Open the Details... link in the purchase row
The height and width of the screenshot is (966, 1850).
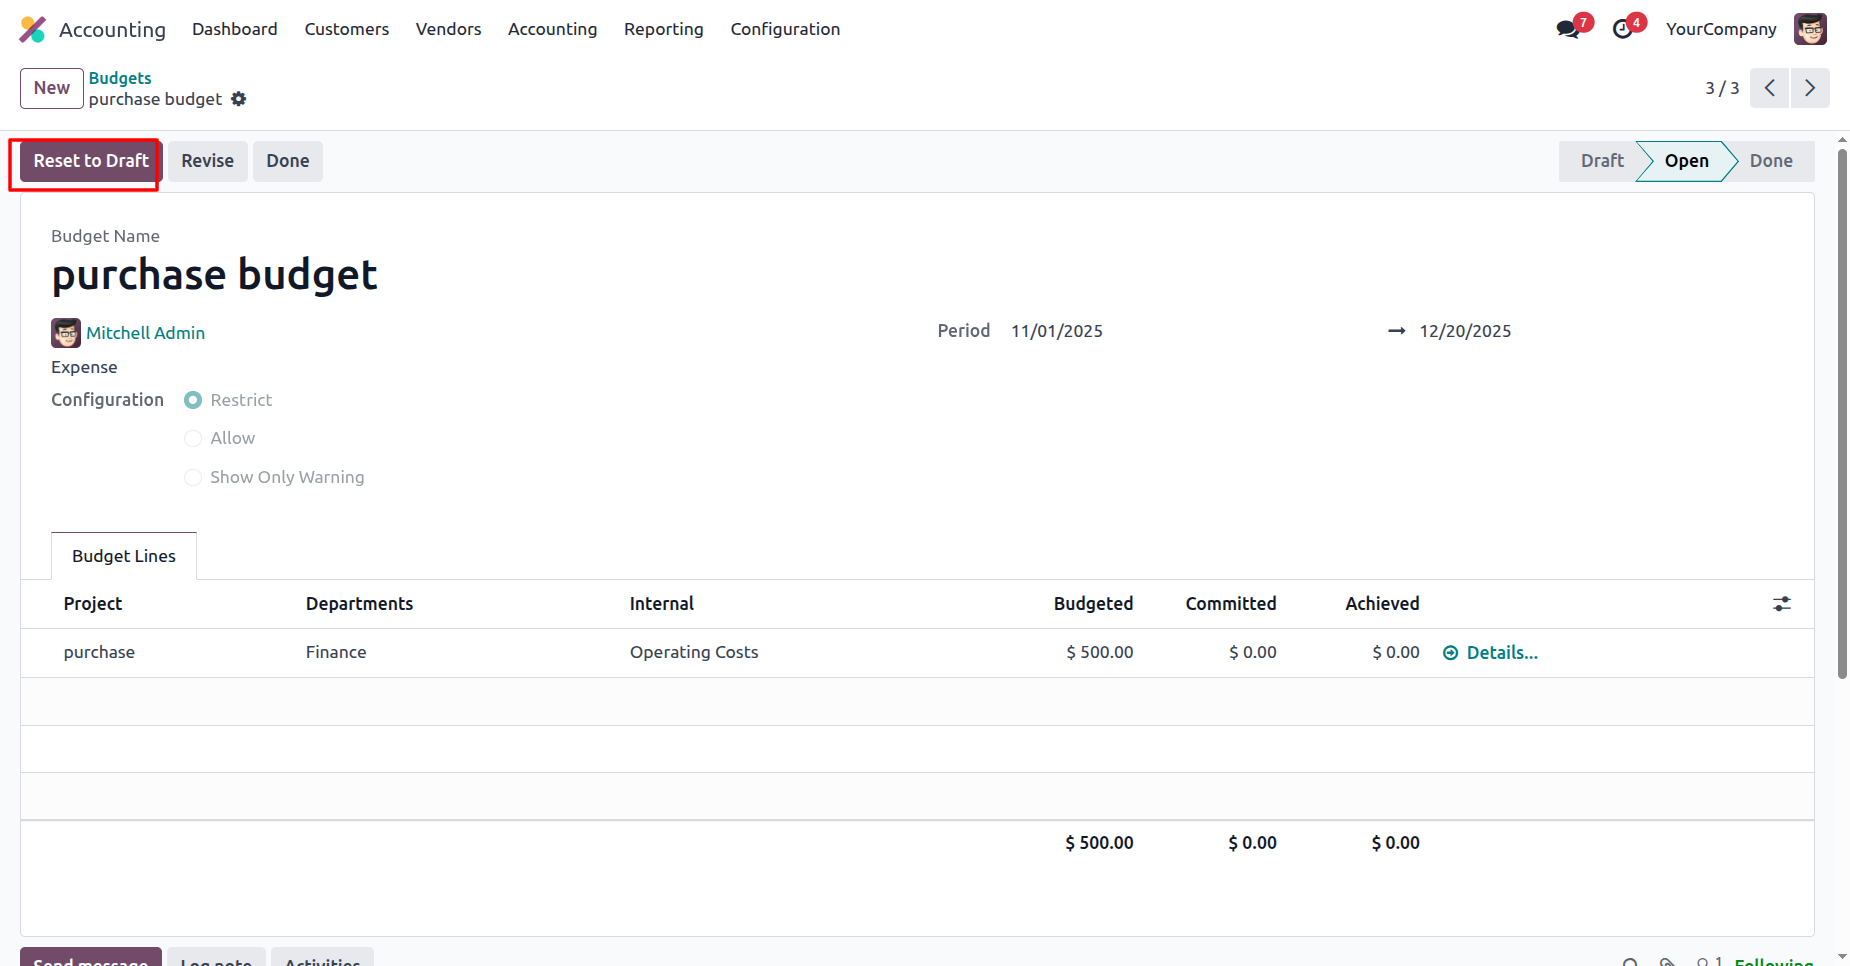tap(1491, 653)
